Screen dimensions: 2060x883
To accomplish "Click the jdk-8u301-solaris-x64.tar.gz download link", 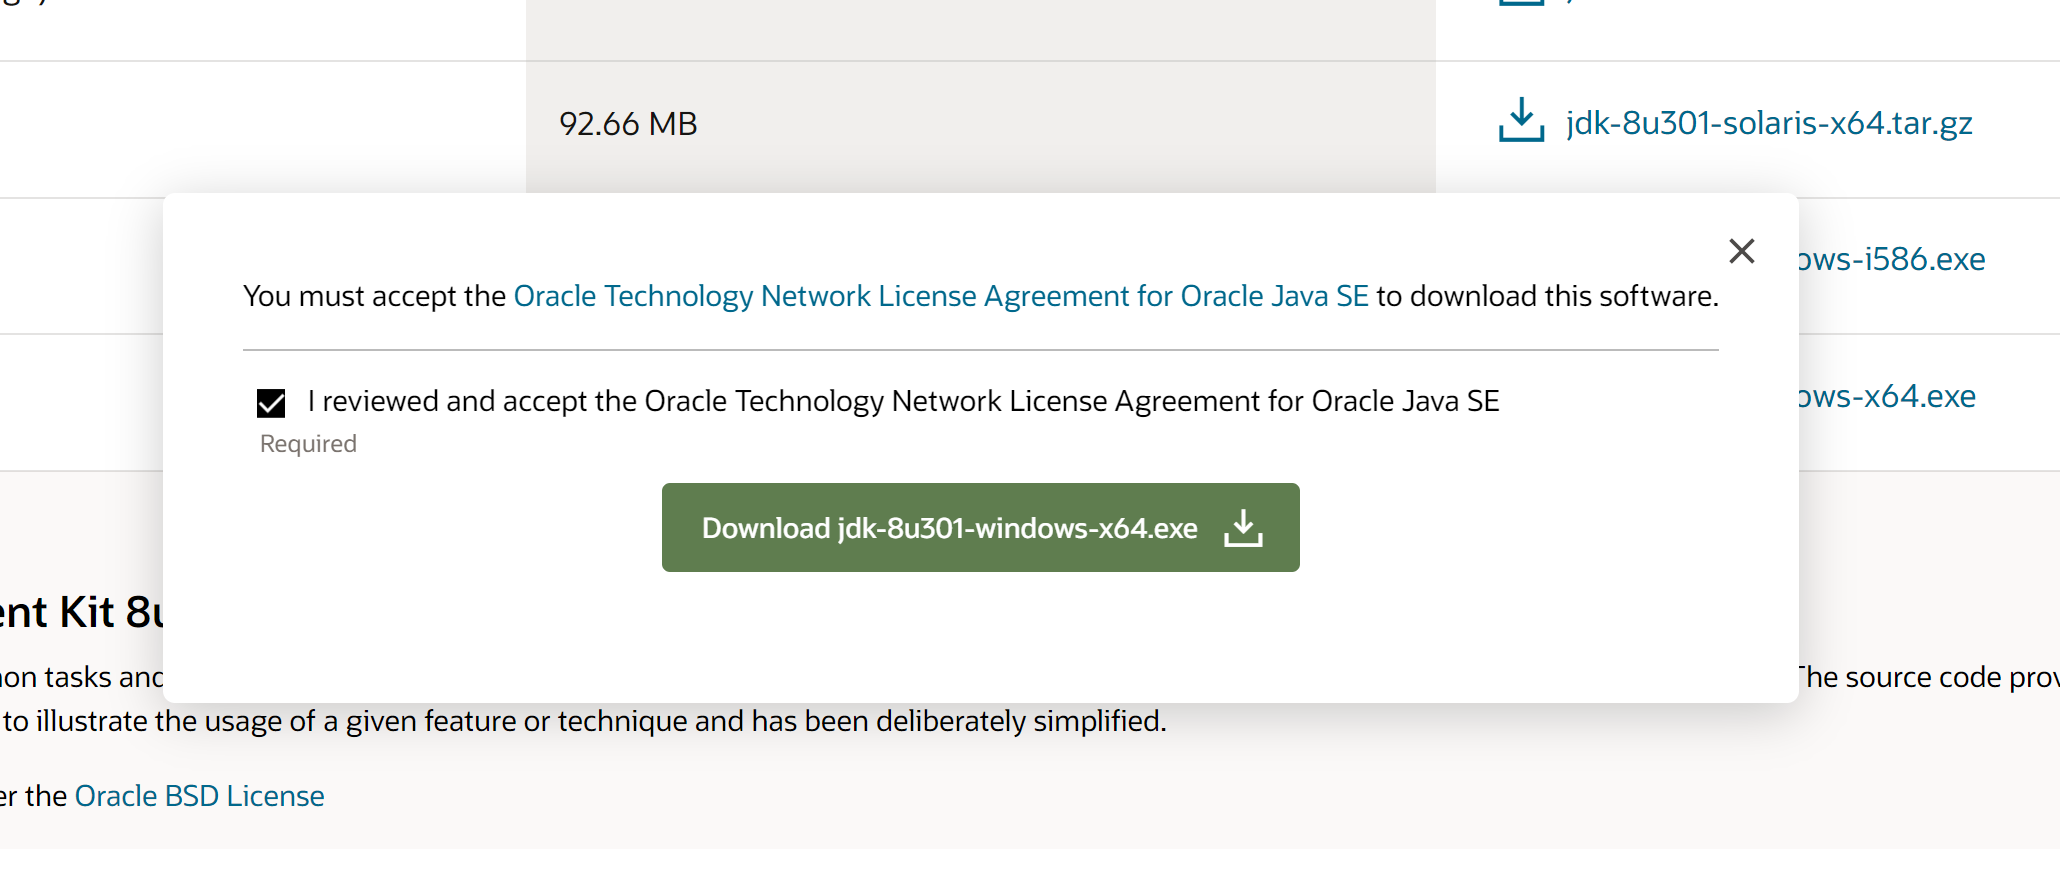I will coord(1768,123).
